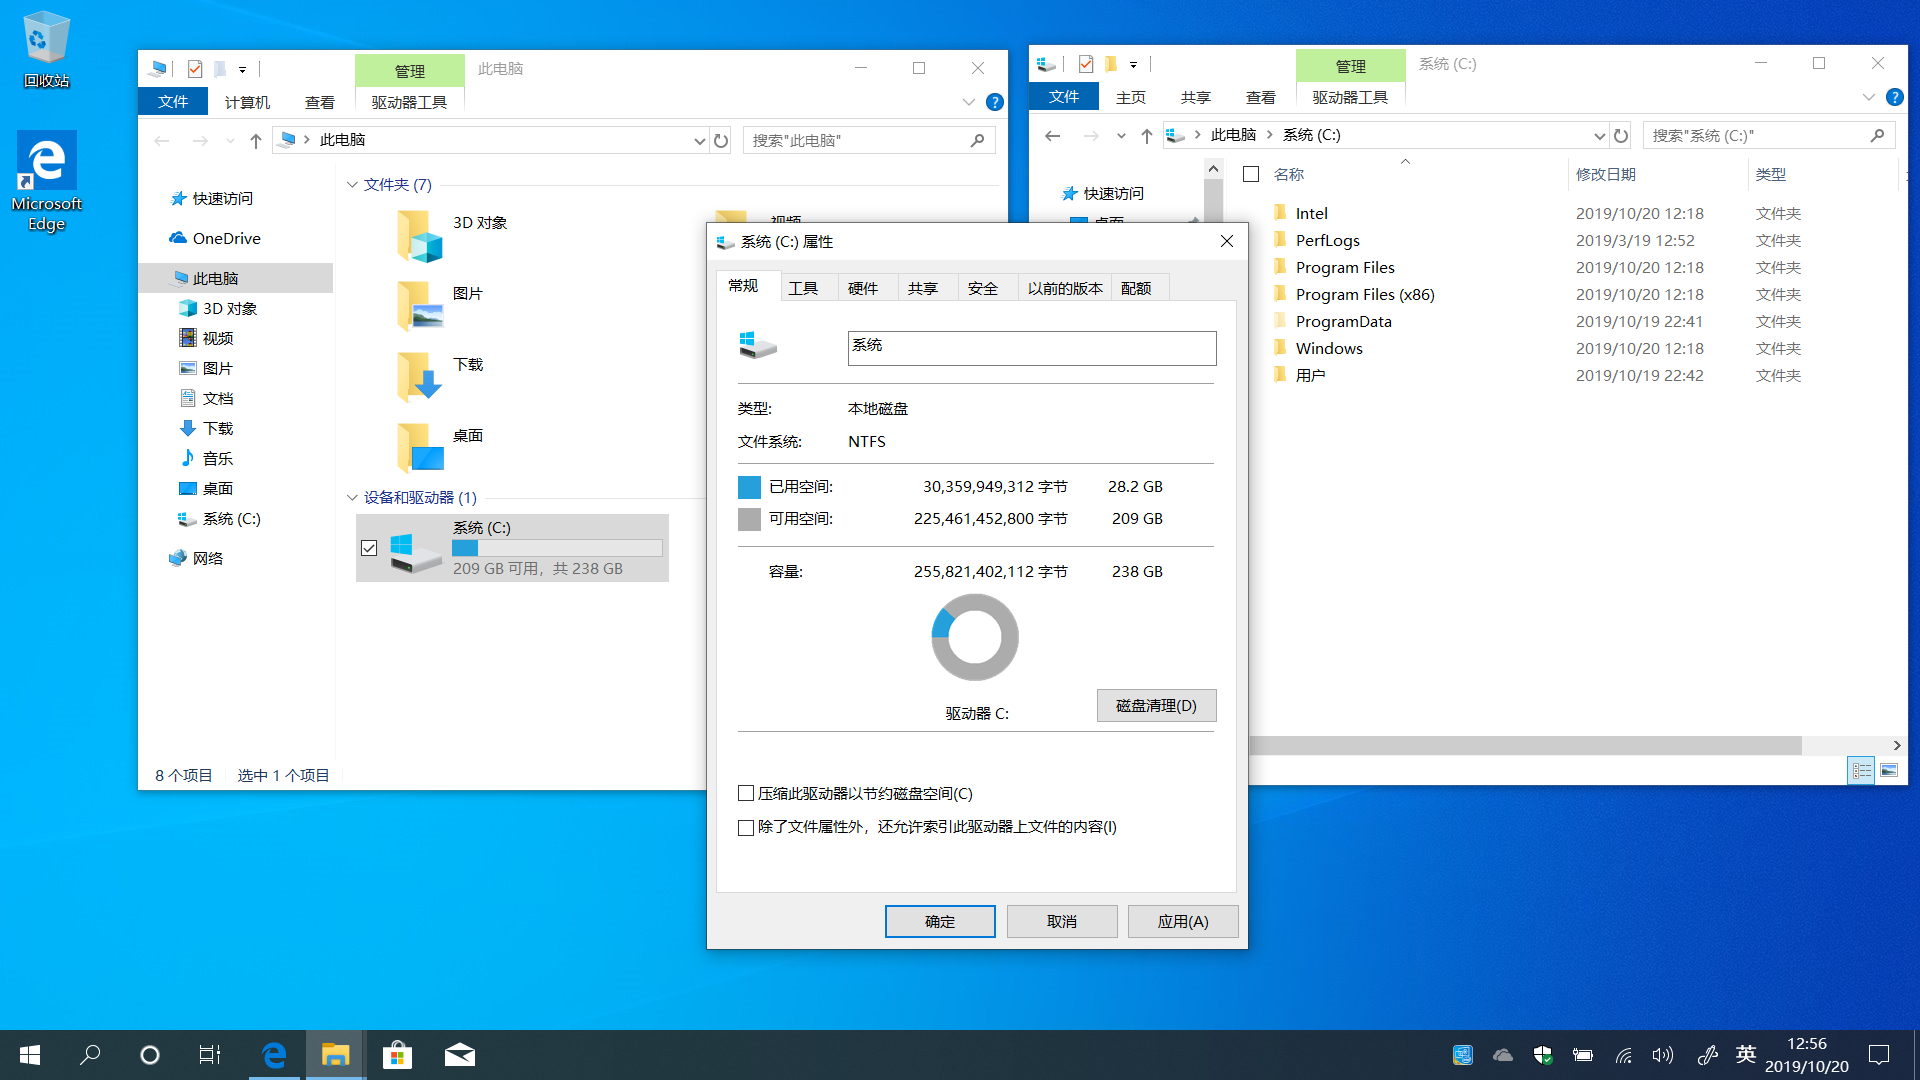Screen dimensions: 1920x1080
Task: Launch Microsoft Edge desktop shortcut
Action: (x=46, y=182)
